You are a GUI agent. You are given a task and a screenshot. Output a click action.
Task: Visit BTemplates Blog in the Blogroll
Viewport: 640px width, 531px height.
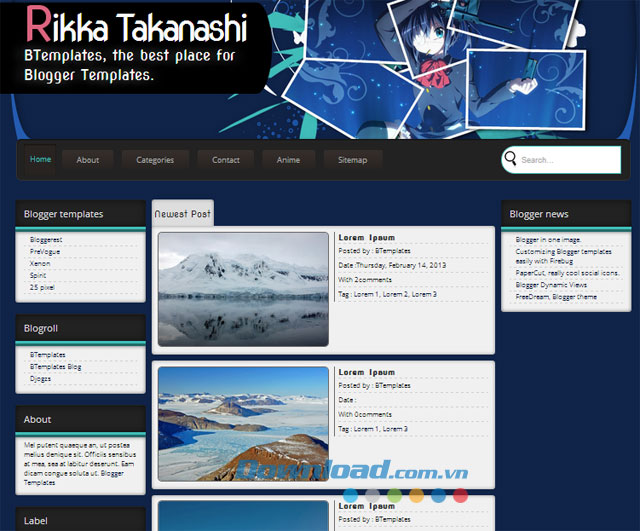55,367
